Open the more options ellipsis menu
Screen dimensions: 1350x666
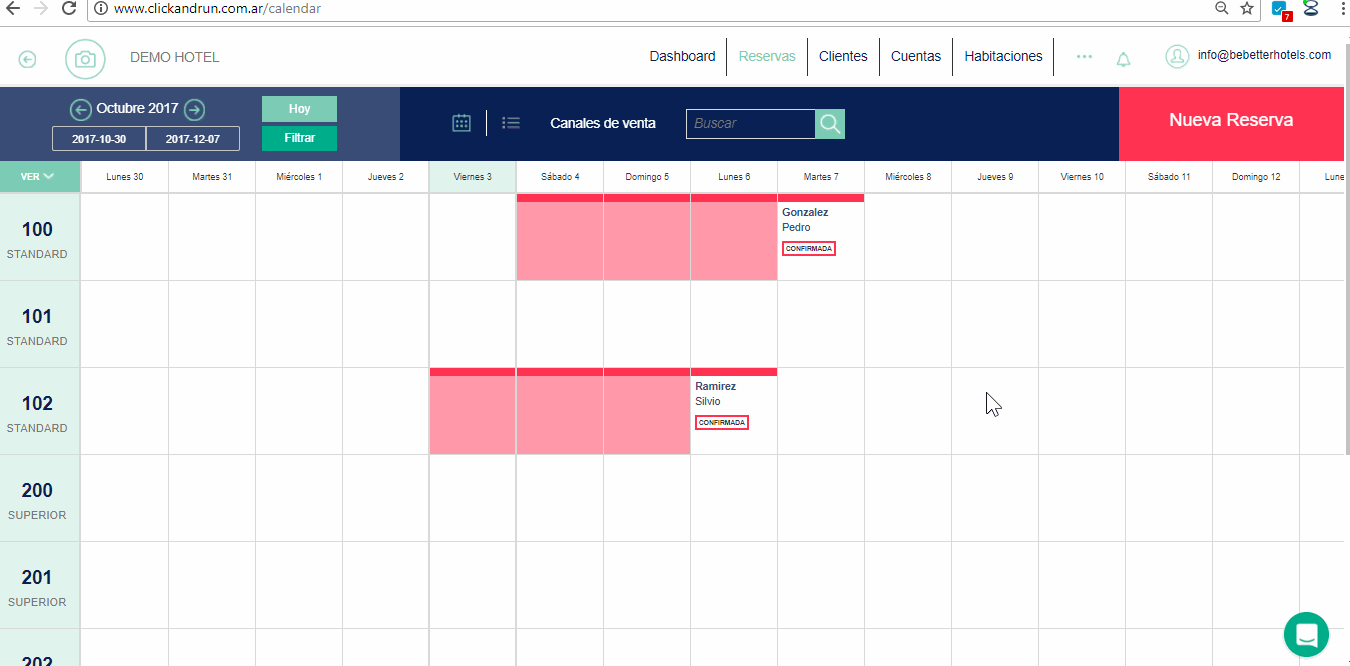tap(1084, 57)
